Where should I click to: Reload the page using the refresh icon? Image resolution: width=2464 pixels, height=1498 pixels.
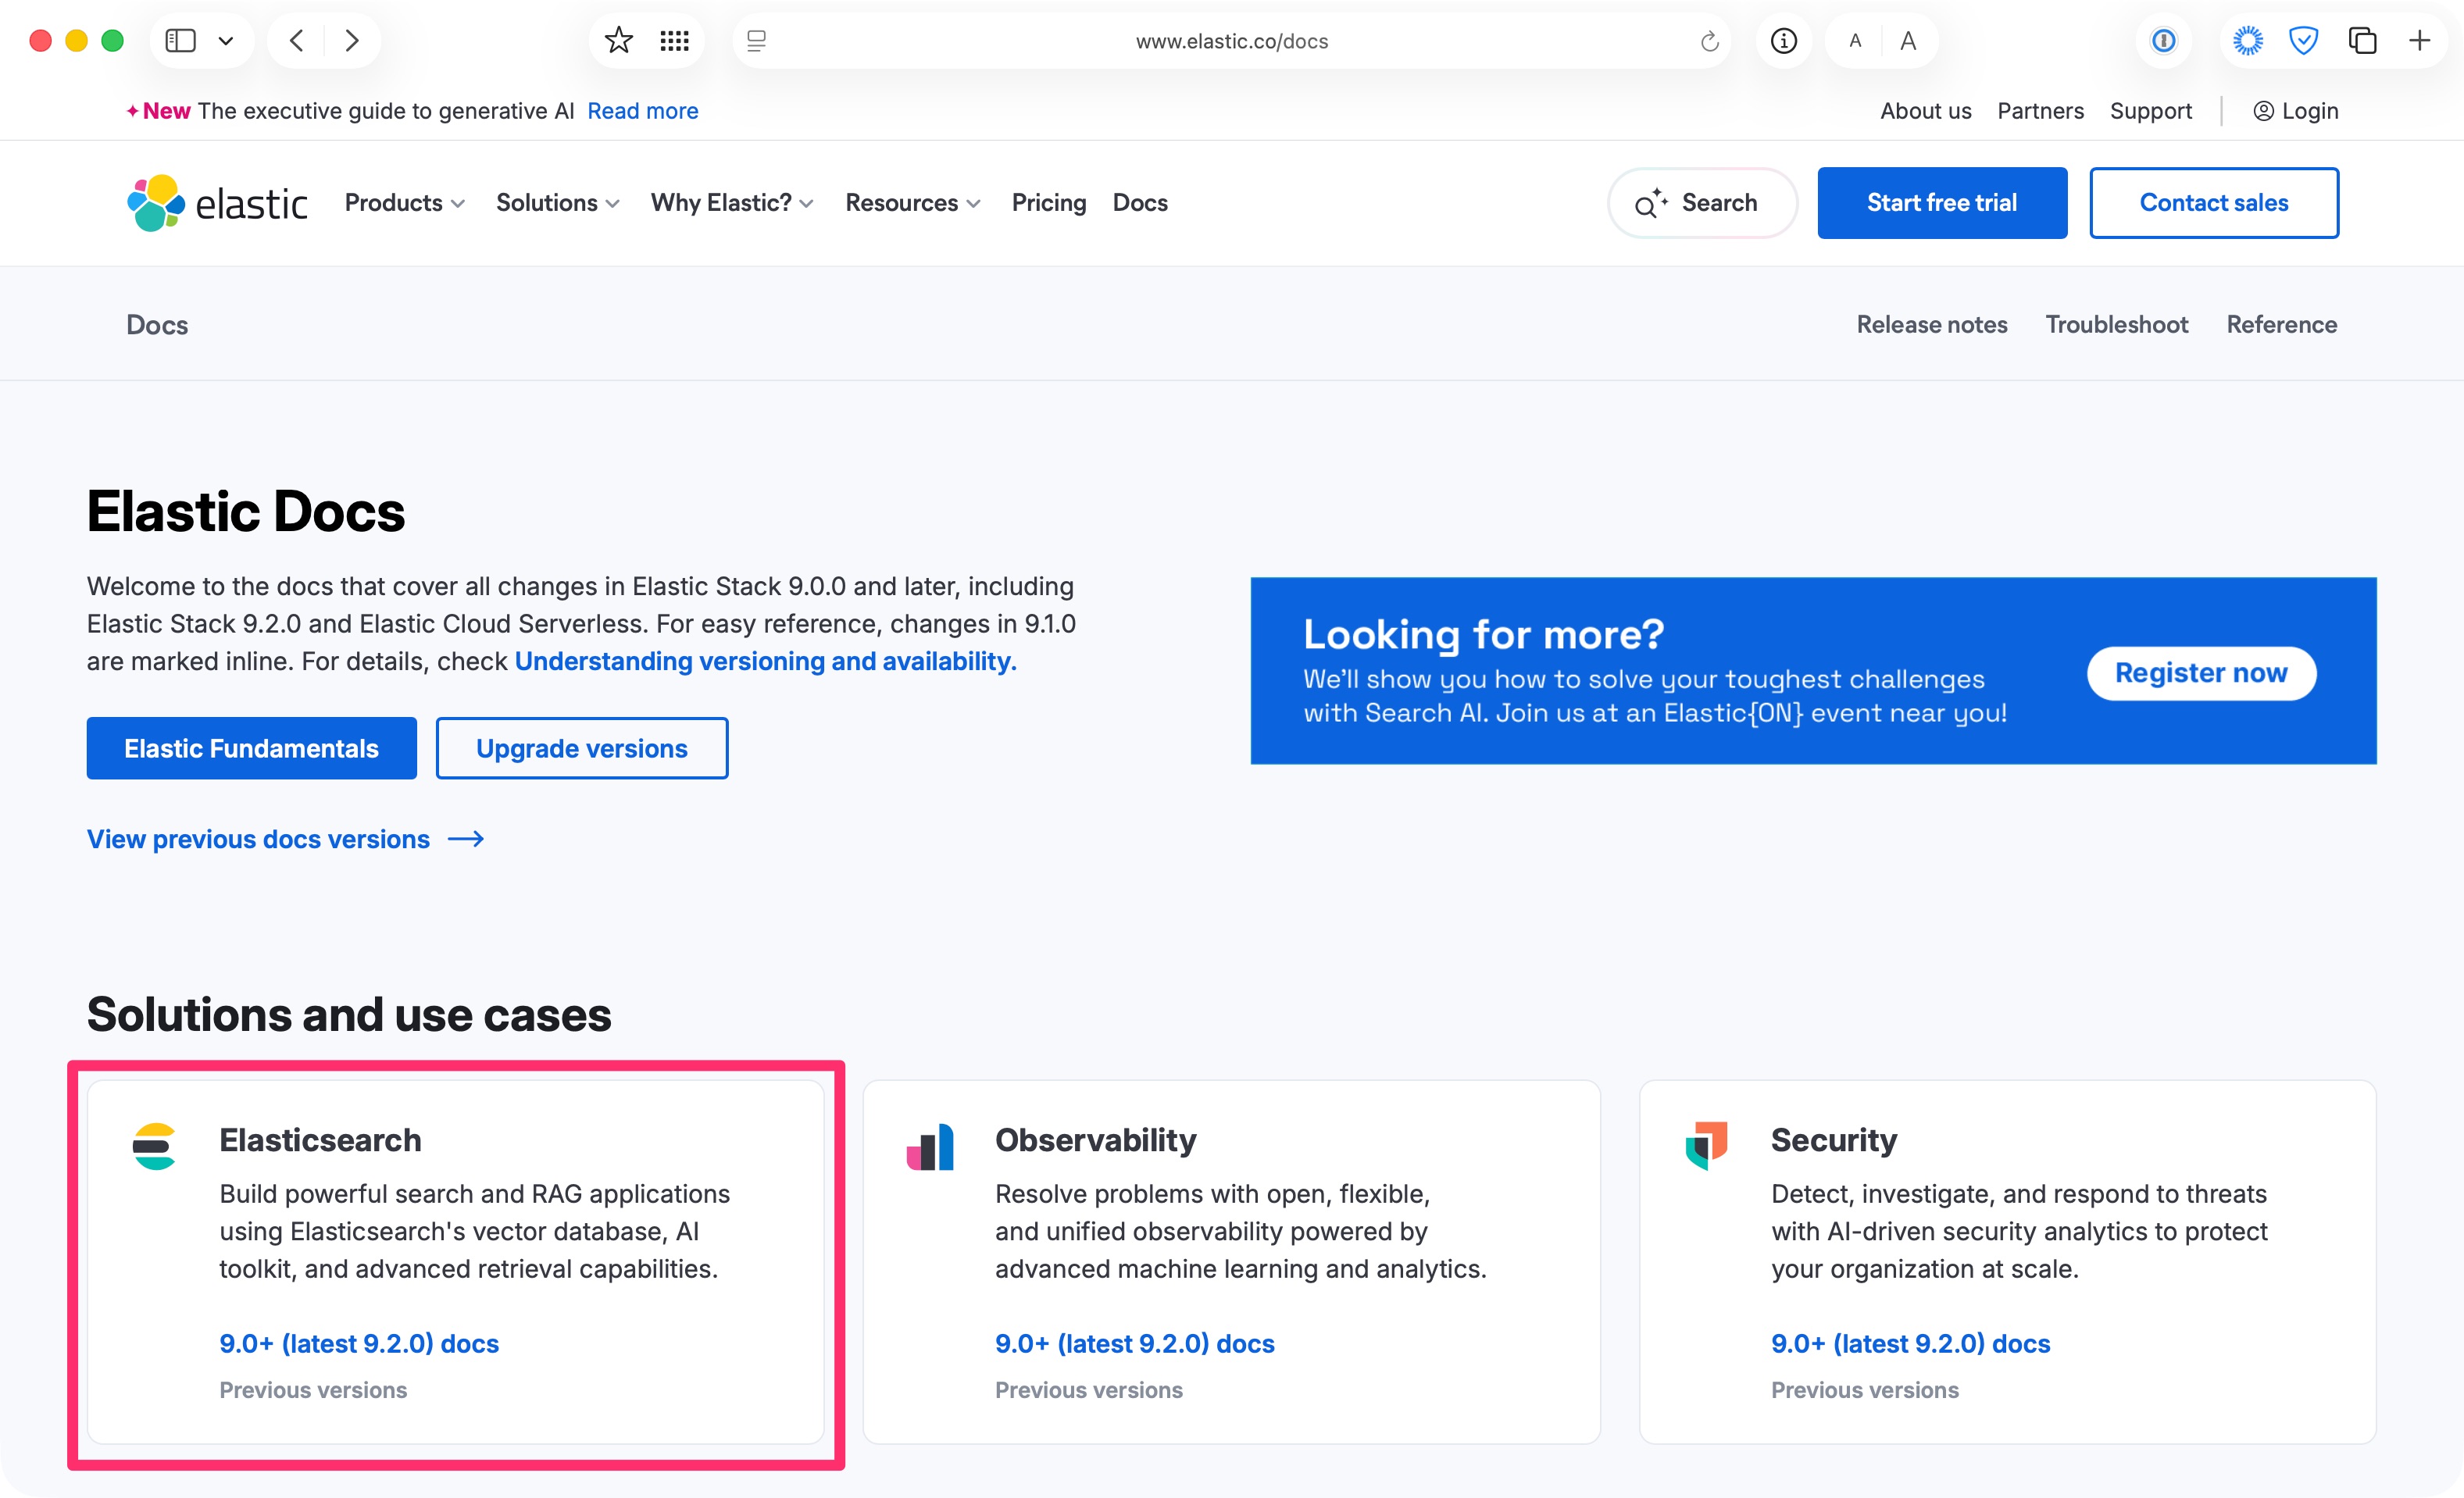pyautogui.click(x=1708, y=41)
